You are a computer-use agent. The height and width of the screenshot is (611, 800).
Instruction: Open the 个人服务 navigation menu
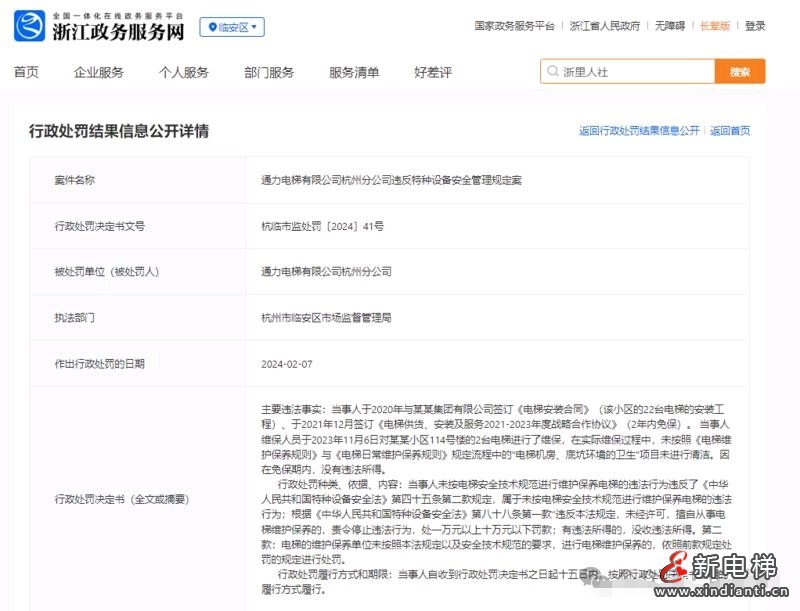click(x=184, y=72)
